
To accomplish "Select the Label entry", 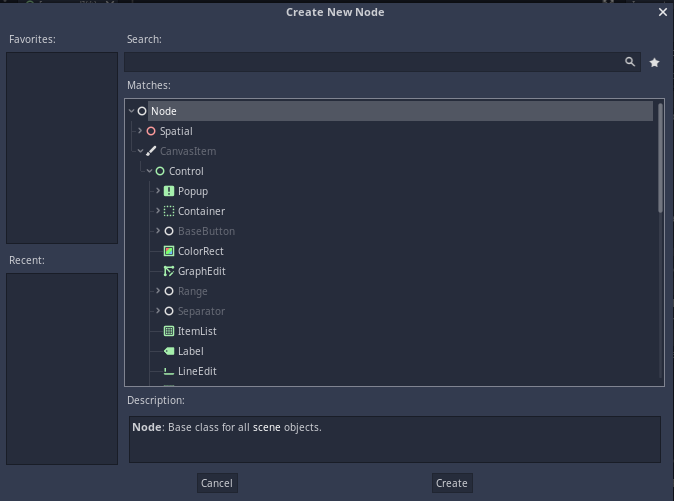I will pyautogui.click(x=191, y=351).
